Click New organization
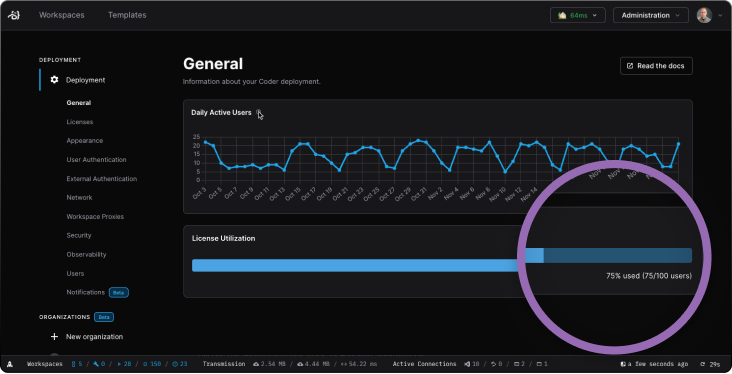Image resolution: width=732 pixels, height=374 pixels. click(94, 337)
